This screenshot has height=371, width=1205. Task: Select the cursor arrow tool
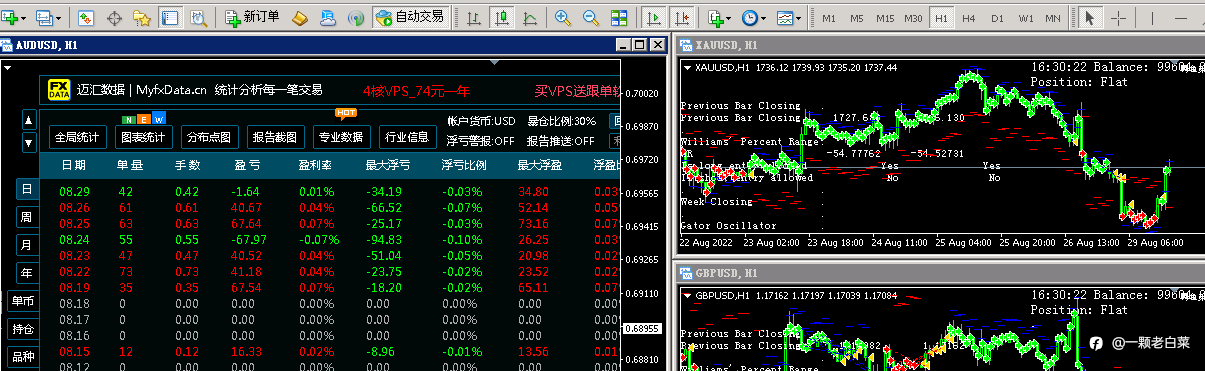[x=1091, y=18]
